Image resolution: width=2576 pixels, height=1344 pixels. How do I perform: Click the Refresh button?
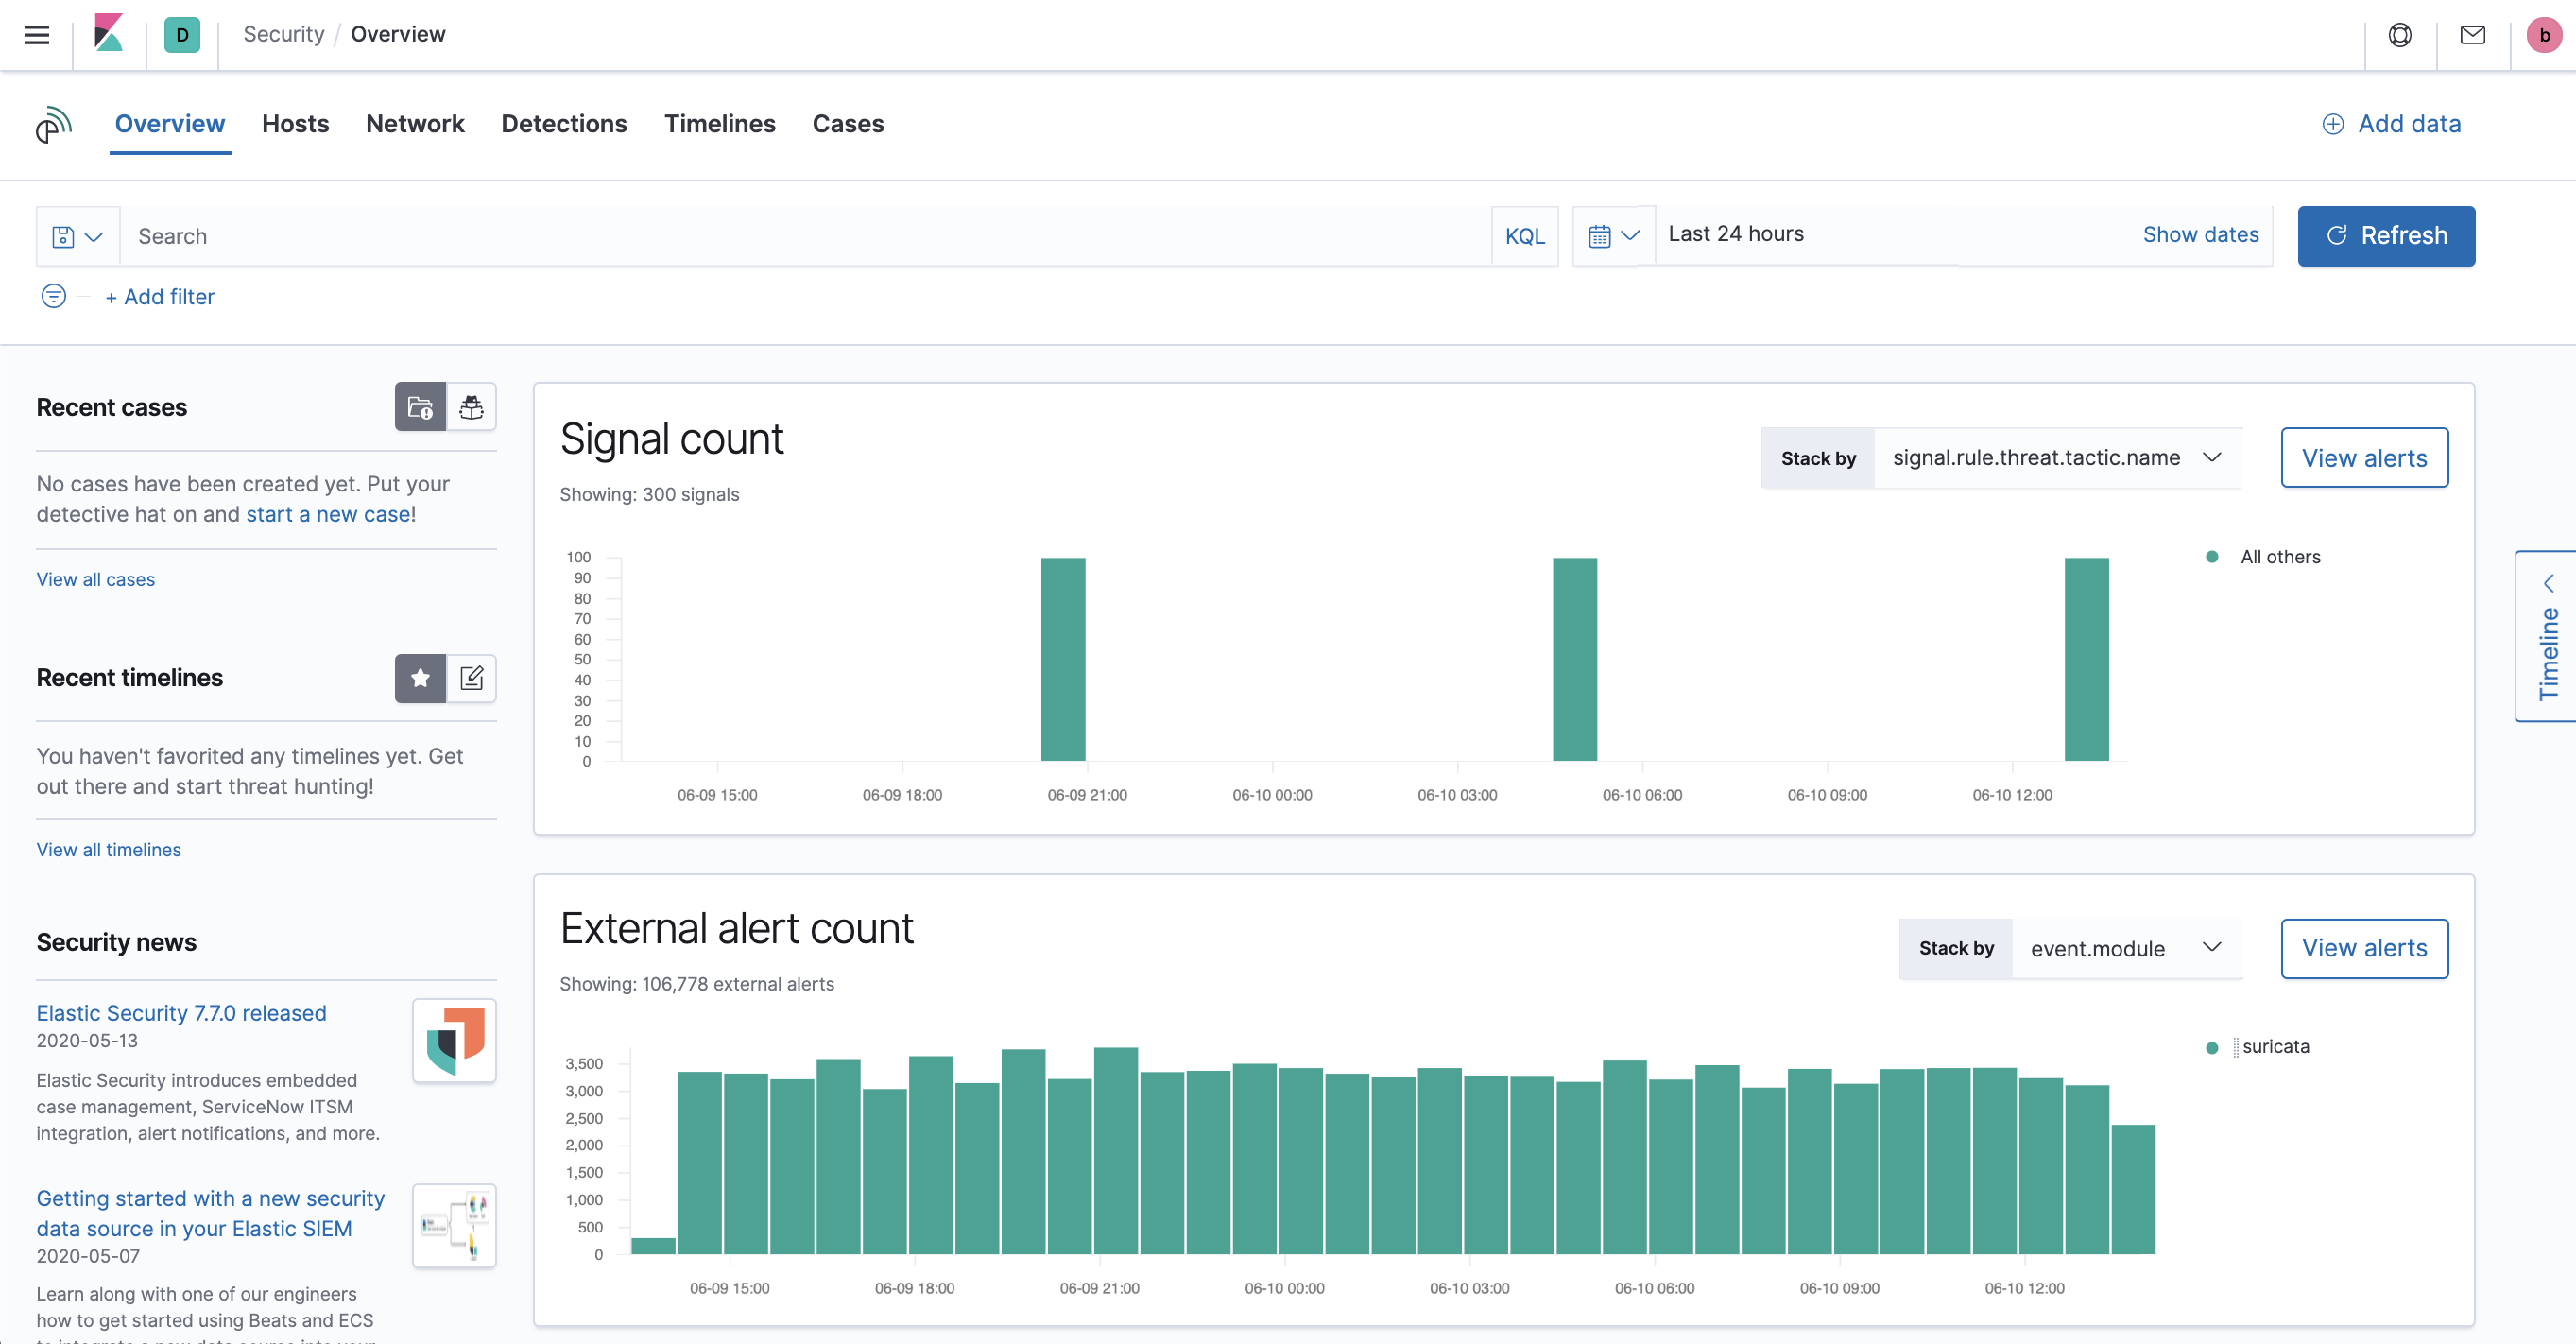click(x=2385, y=235)
